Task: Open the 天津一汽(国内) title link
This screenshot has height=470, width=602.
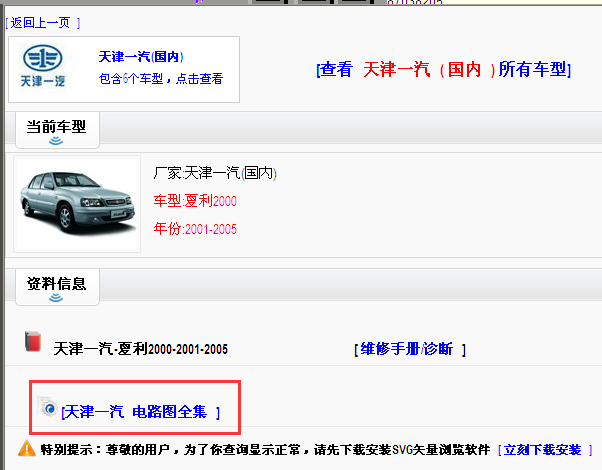Action: click(x=141, y=57)
